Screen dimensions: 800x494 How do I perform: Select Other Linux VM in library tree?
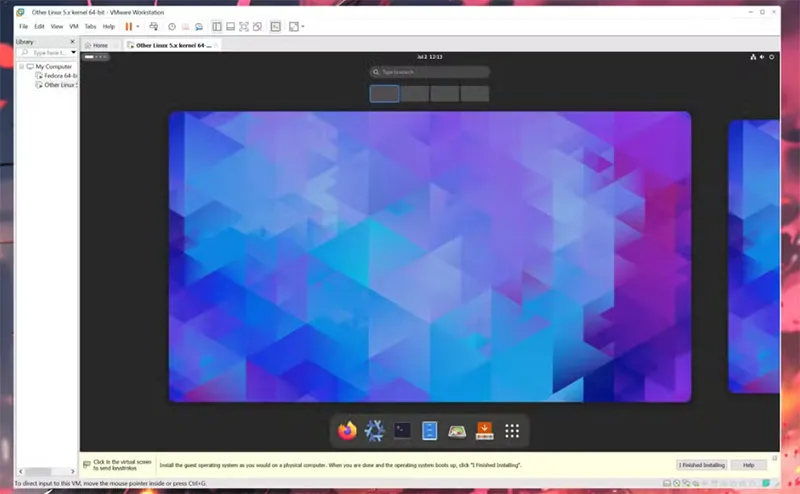[x=56, y=85]
